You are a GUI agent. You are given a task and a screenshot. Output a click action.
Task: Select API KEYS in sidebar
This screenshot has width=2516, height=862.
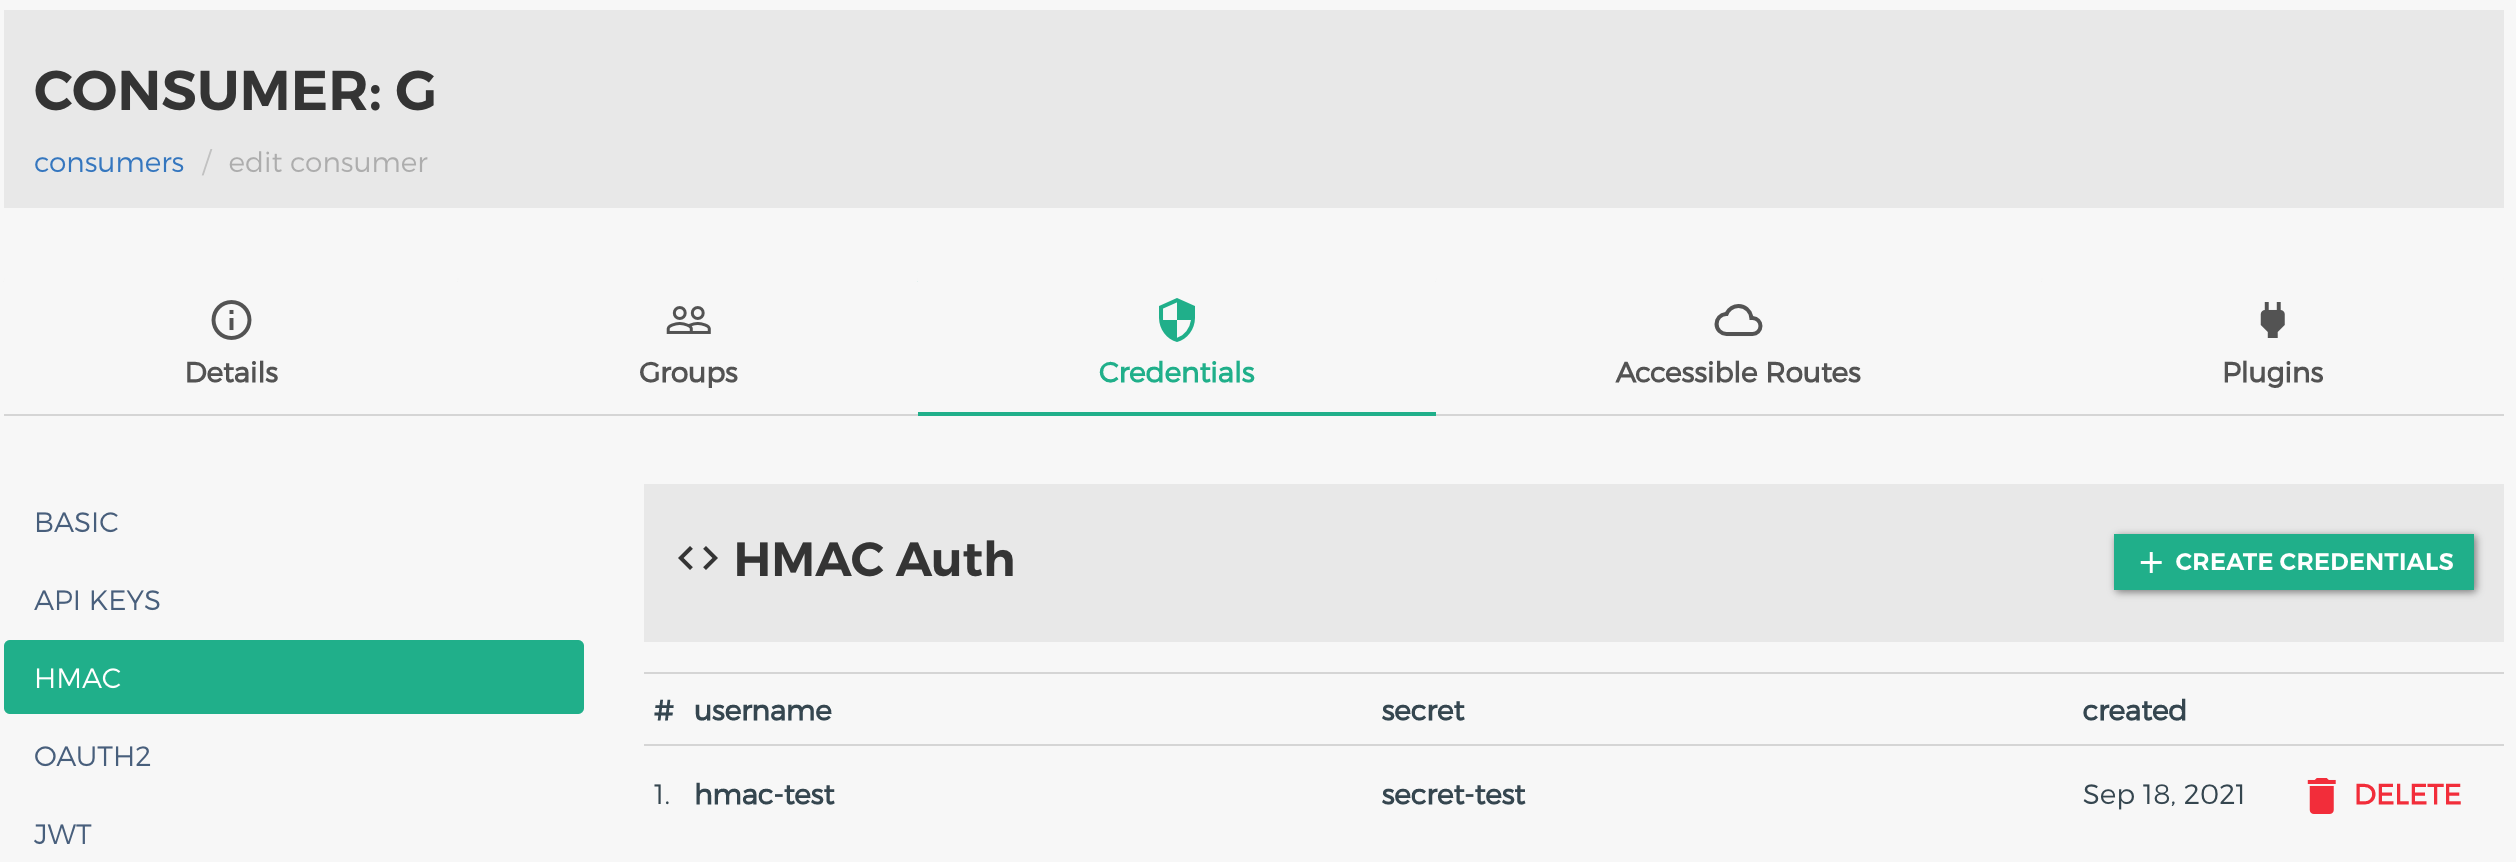[294, 600]
